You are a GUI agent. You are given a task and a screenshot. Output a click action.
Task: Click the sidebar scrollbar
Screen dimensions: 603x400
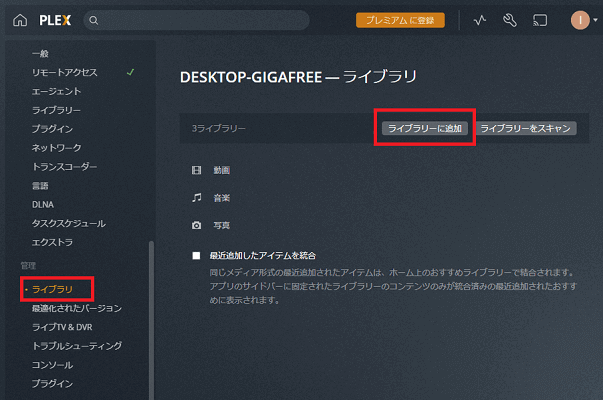(x=151, y=319)
